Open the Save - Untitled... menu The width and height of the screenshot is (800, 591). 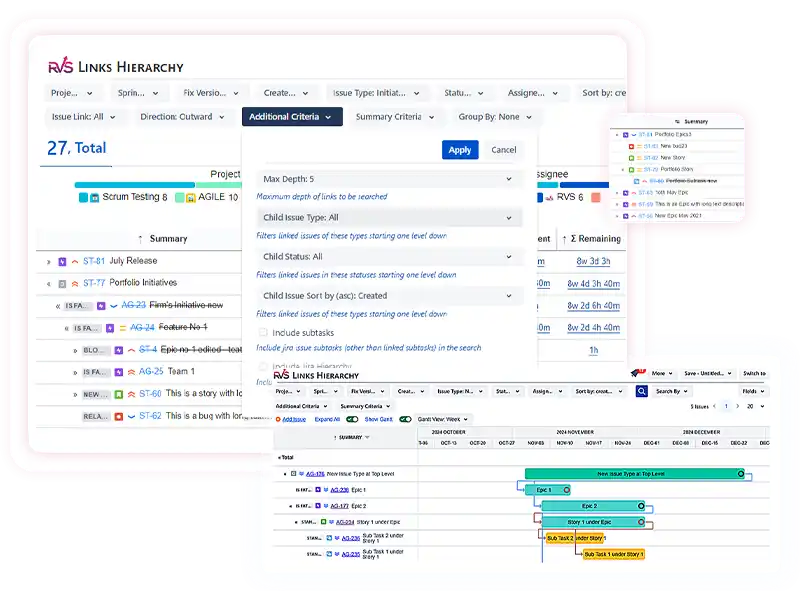(708, 374)
